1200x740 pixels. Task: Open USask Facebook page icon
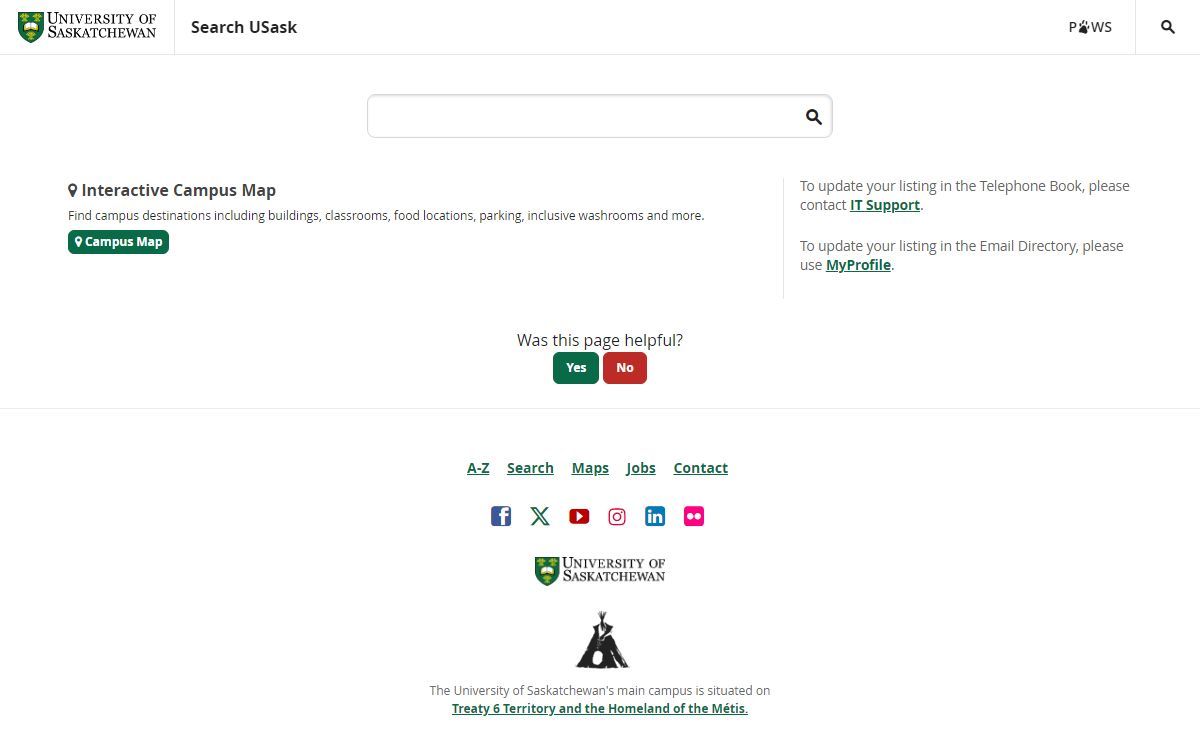coord(501,516)
